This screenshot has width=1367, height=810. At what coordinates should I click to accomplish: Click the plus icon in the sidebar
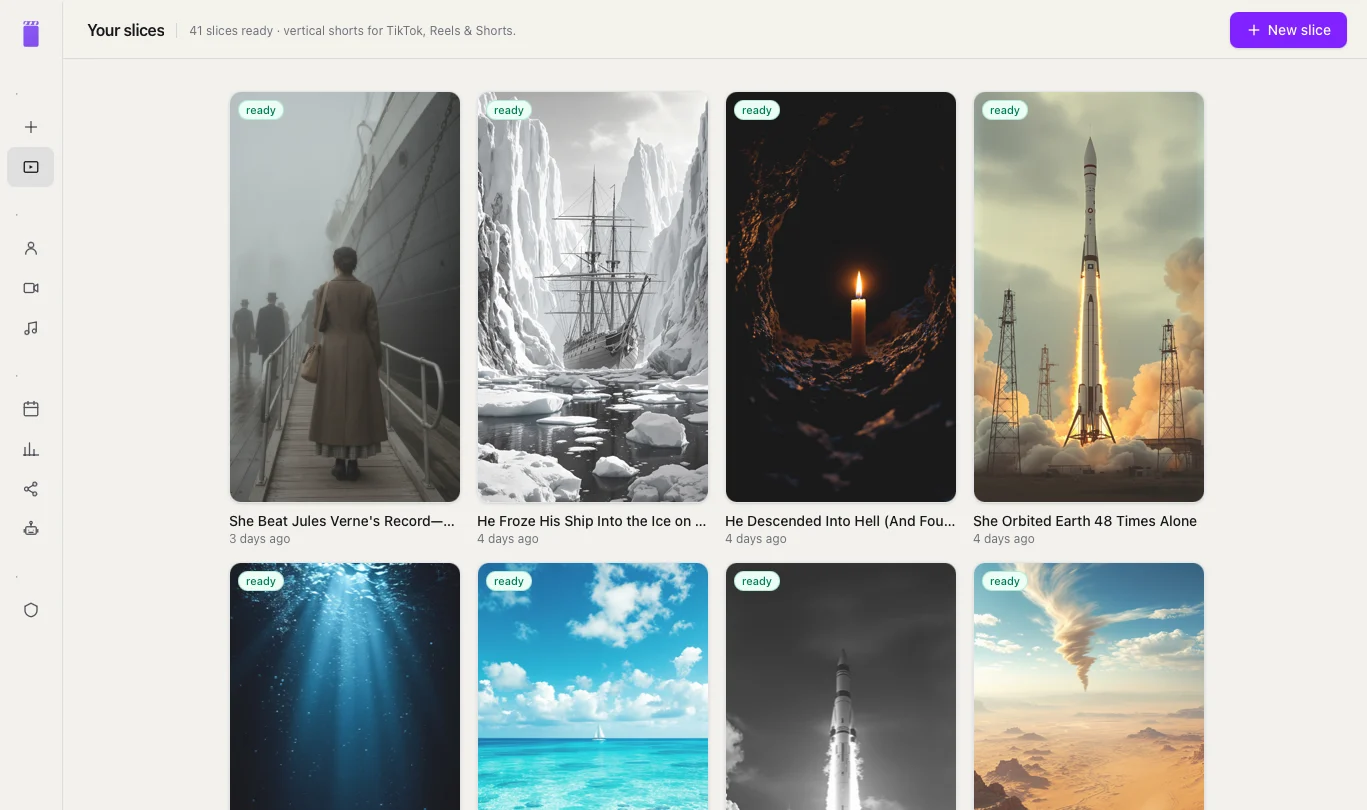31,127
